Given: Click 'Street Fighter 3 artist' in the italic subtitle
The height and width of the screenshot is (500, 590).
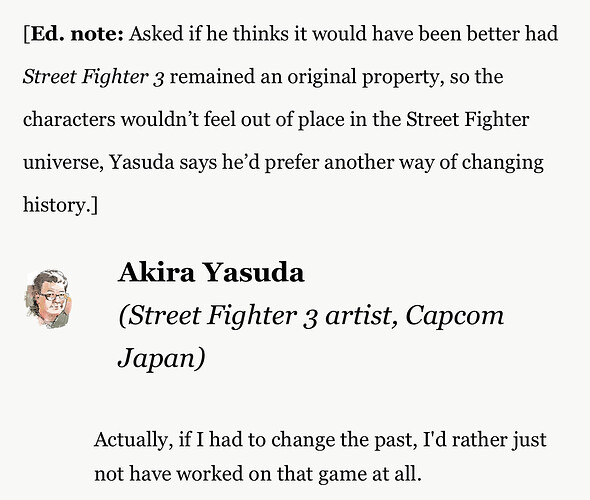Looking at the screenshot, I should (x=255, y=316).
